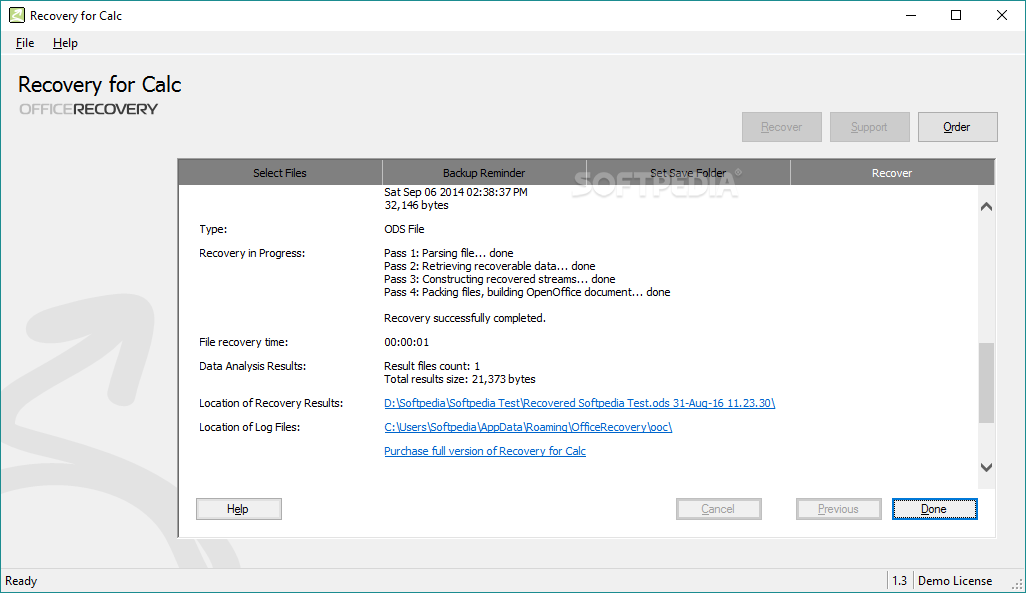Close the Recovery for Calc window
The height and width of the screenshot is (593, 1026).
point(1002,15)
